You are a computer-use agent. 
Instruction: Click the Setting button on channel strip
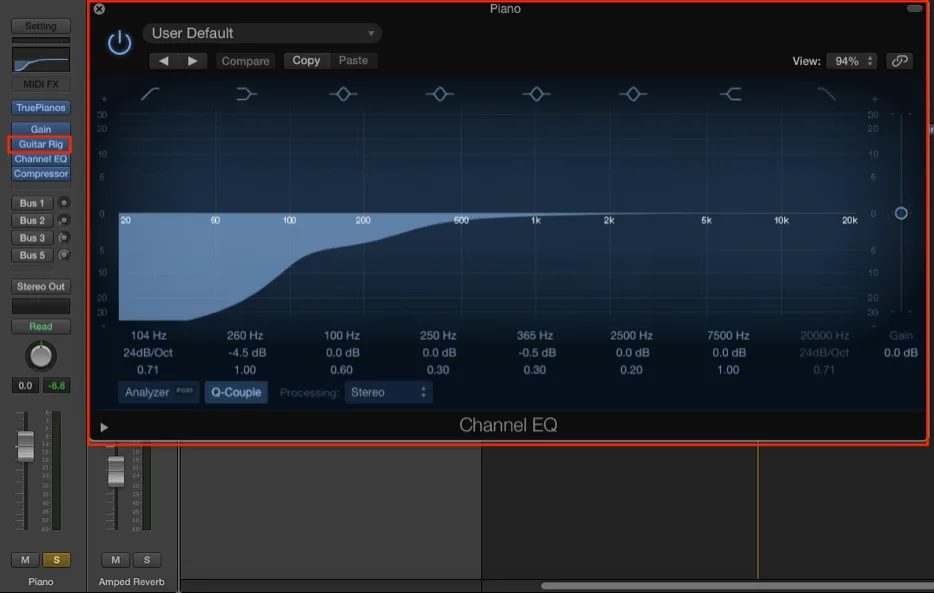tap(41, 26)
